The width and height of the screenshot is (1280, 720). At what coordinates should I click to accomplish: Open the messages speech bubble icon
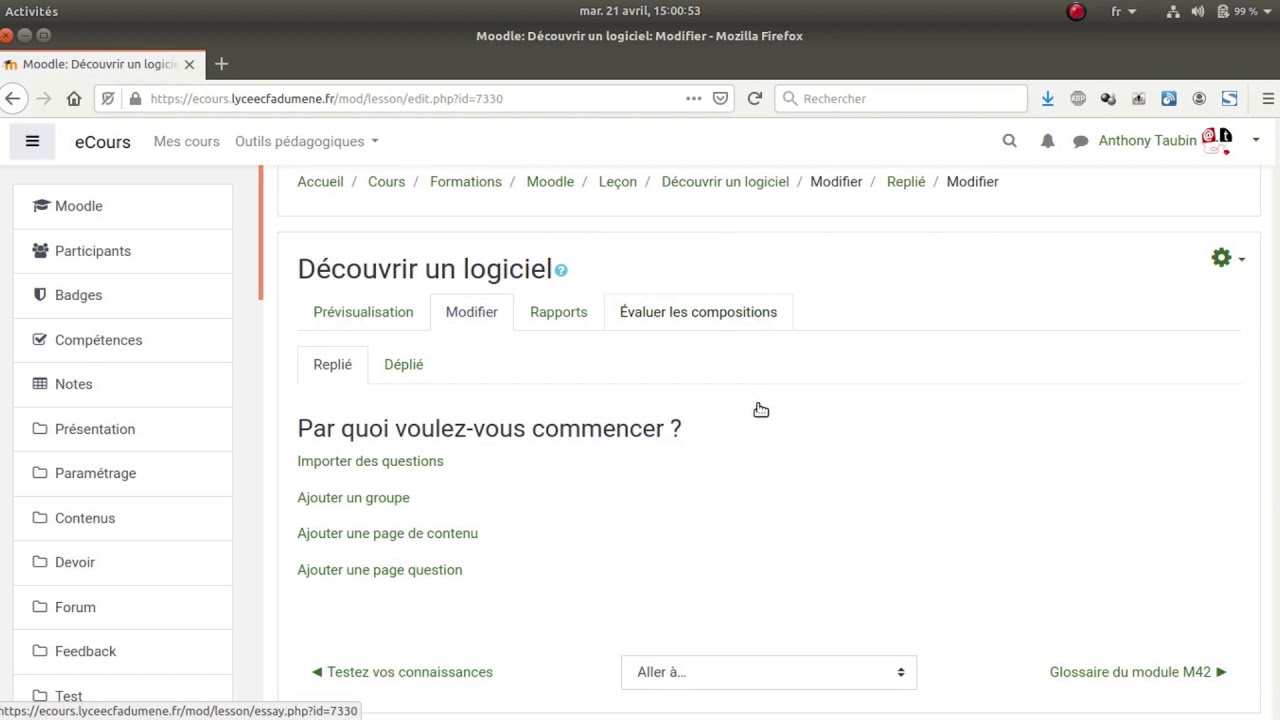tap(1080, 141)
